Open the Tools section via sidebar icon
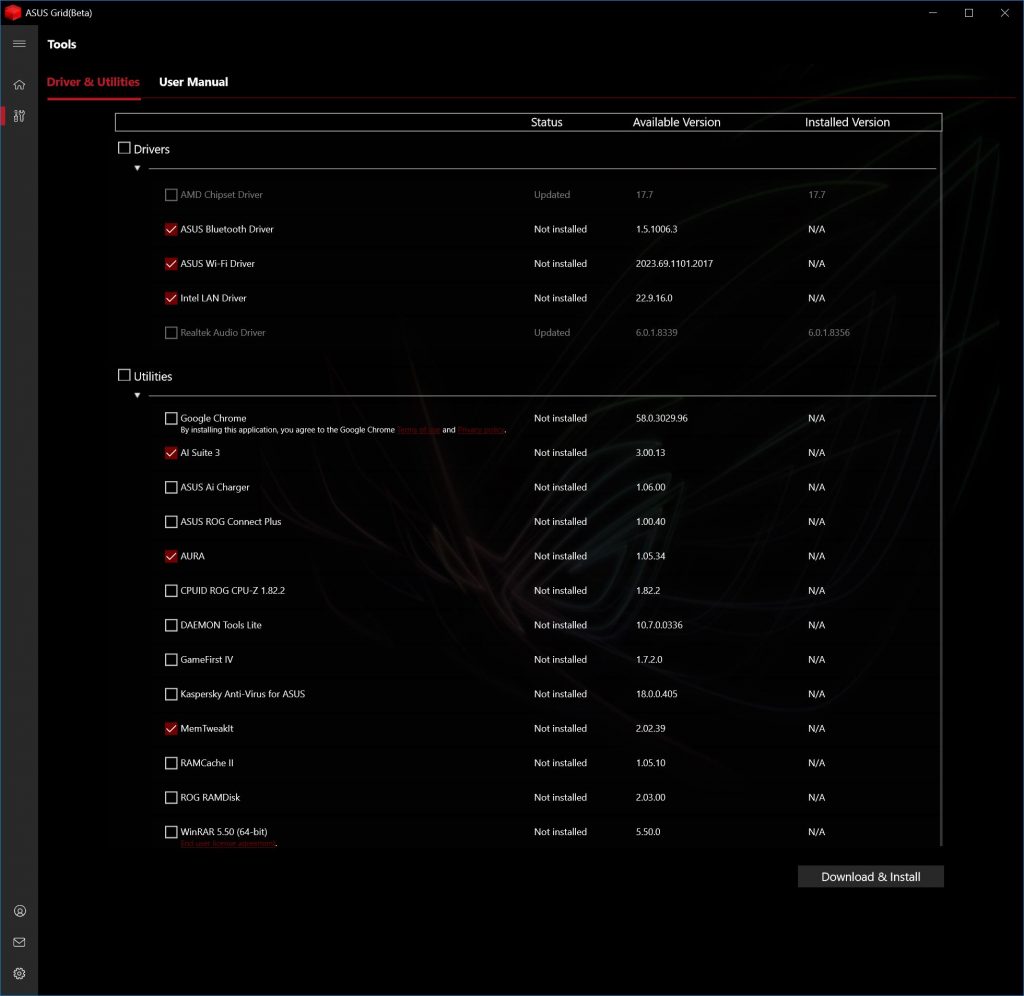 pos(18,116)
